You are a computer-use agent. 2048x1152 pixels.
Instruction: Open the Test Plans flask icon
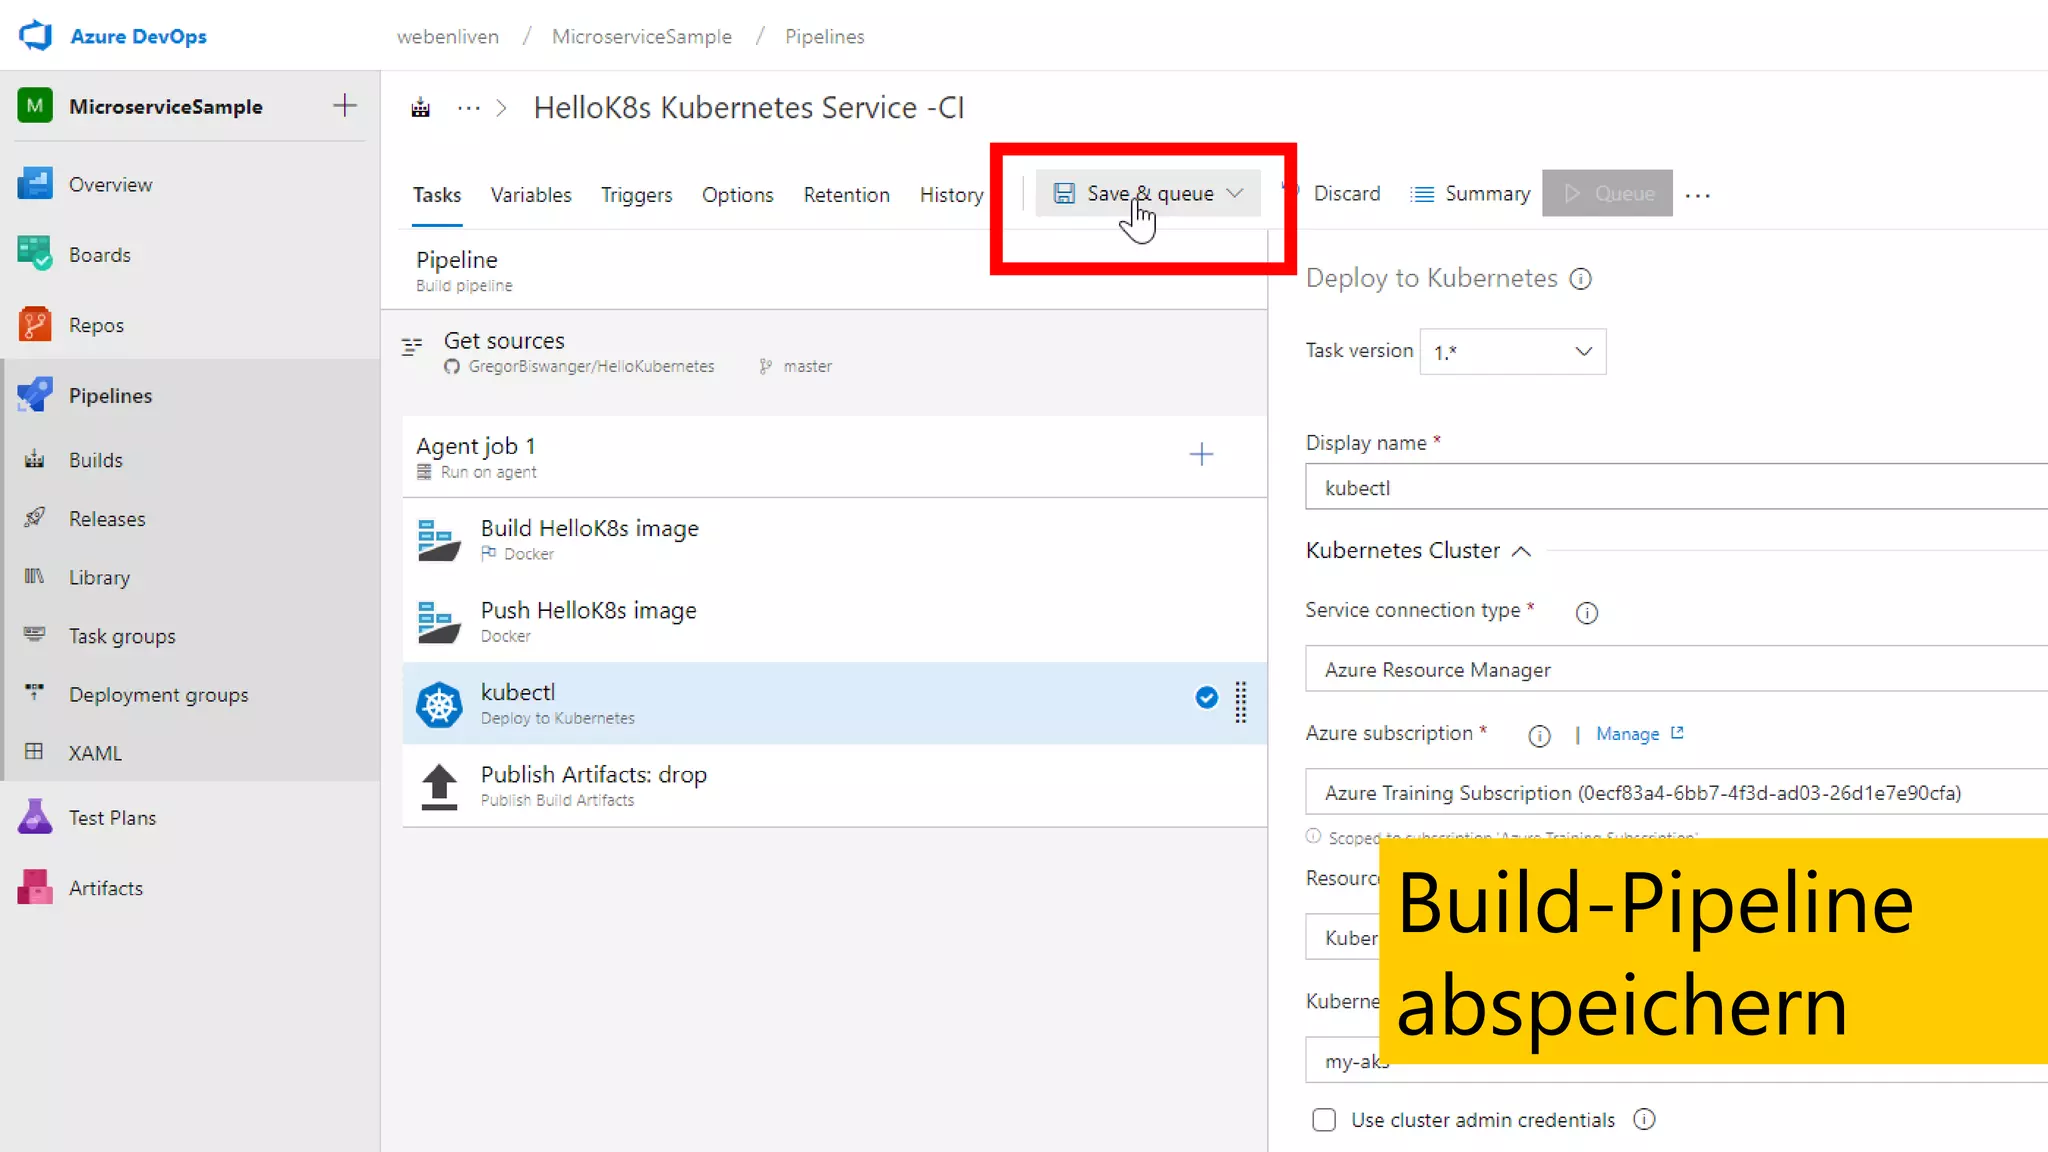tap(35, 817)
